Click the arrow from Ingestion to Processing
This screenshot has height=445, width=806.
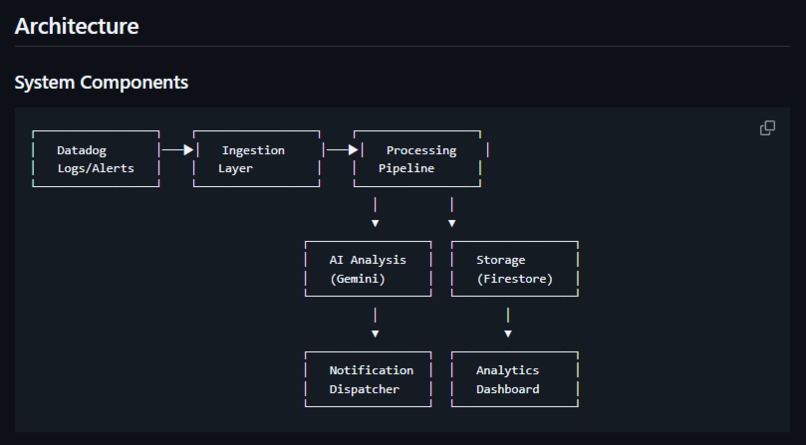341,150
